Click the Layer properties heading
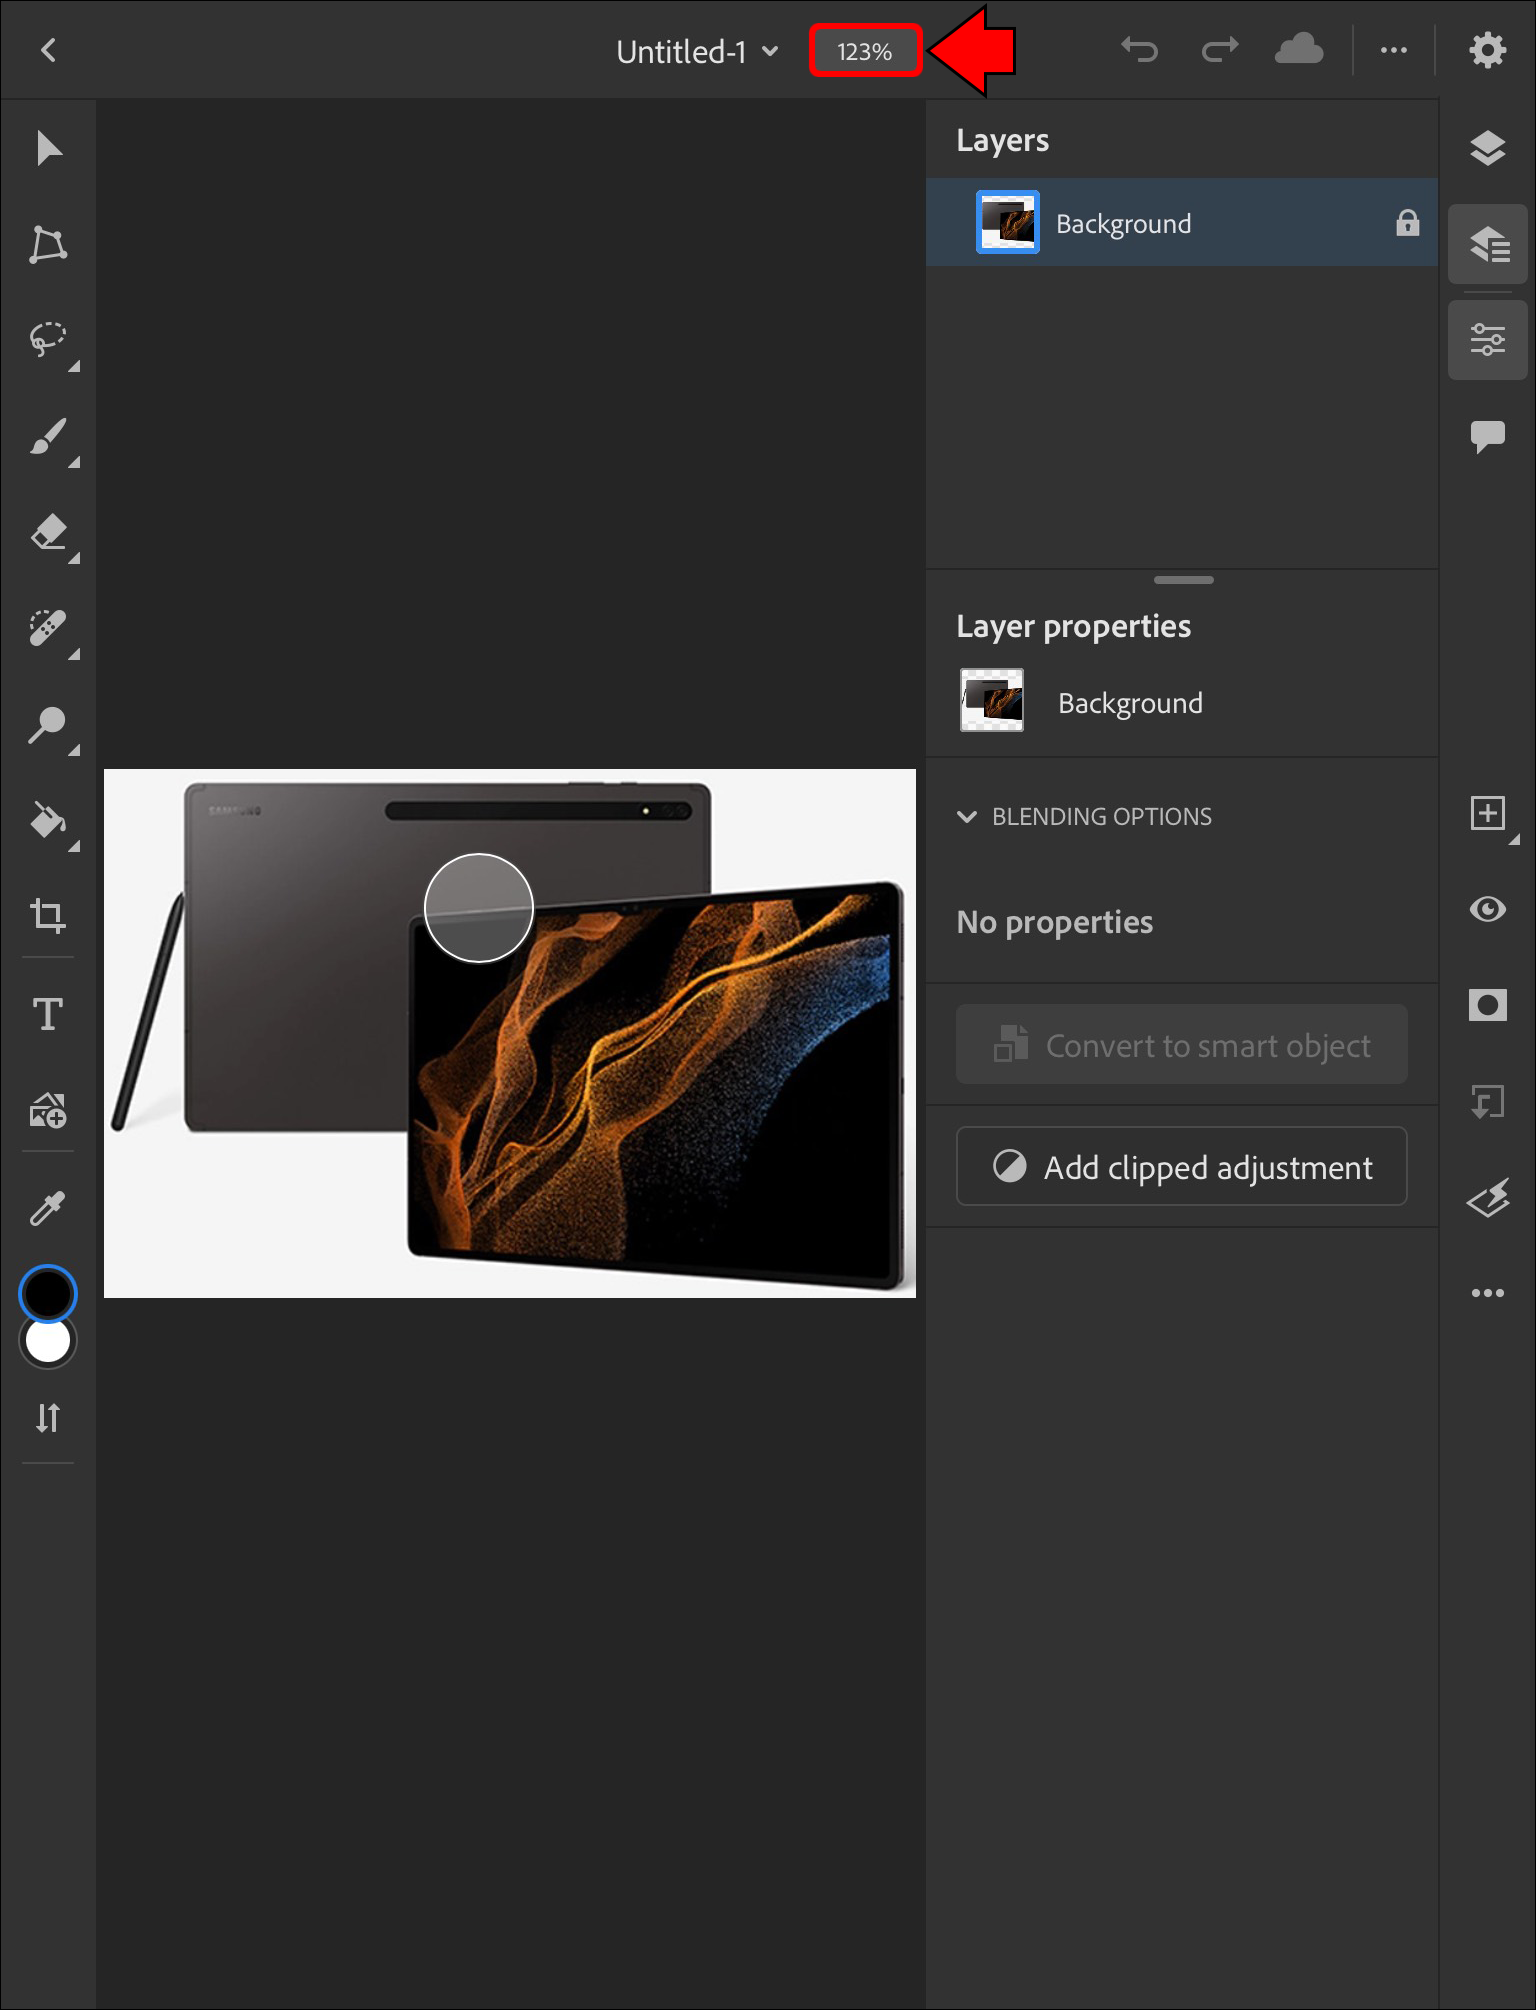The image size is (1536, 2010). pyautogui.click(x=1073, y=626)
